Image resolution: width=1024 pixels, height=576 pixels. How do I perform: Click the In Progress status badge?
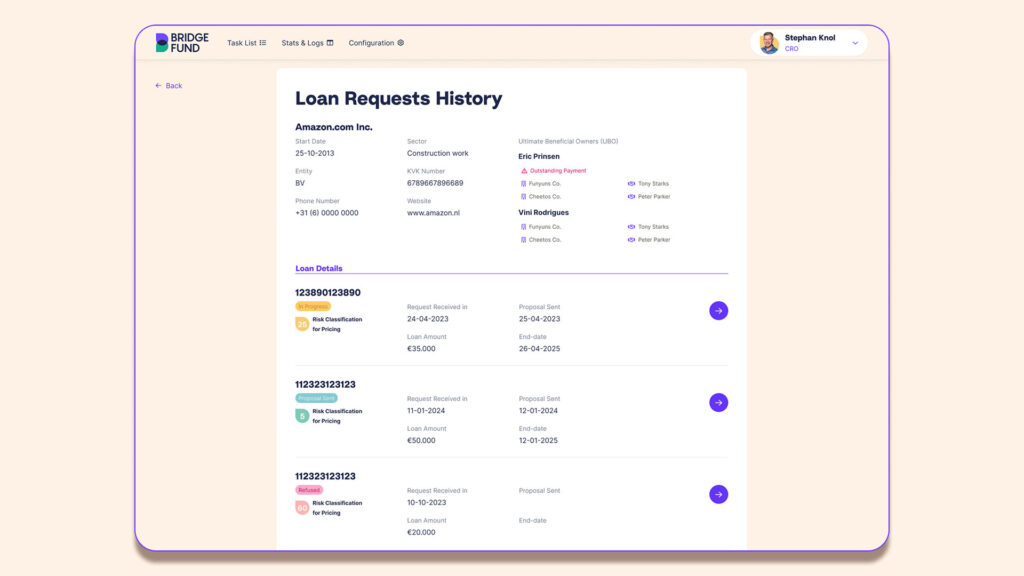pos(313,306)
